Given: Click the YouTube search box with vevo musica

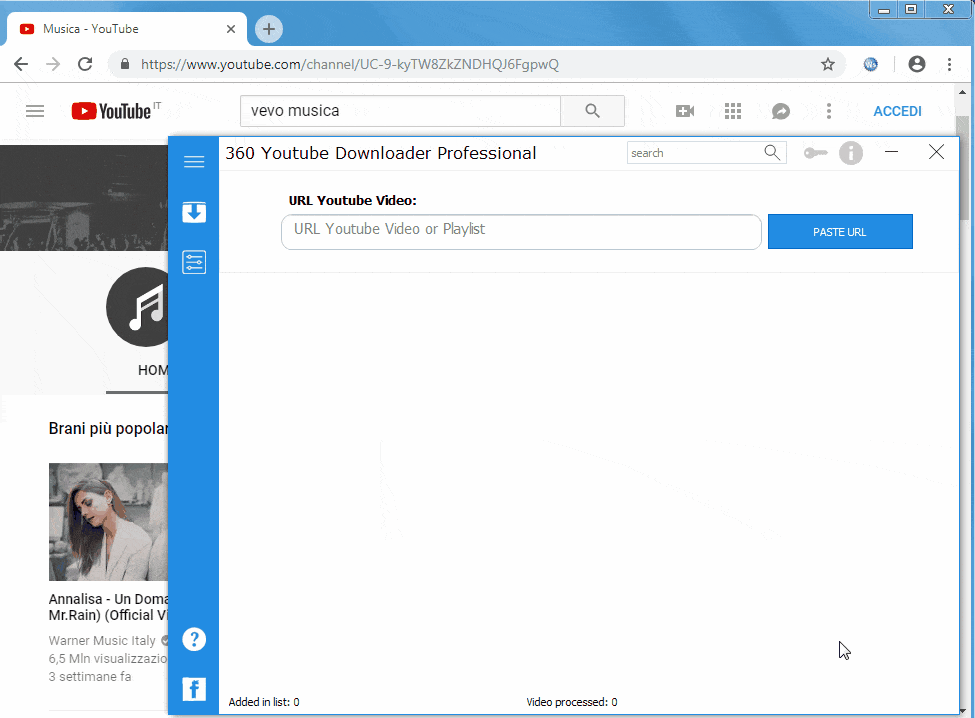Looking at the screenshot, I should click(400, 111).
